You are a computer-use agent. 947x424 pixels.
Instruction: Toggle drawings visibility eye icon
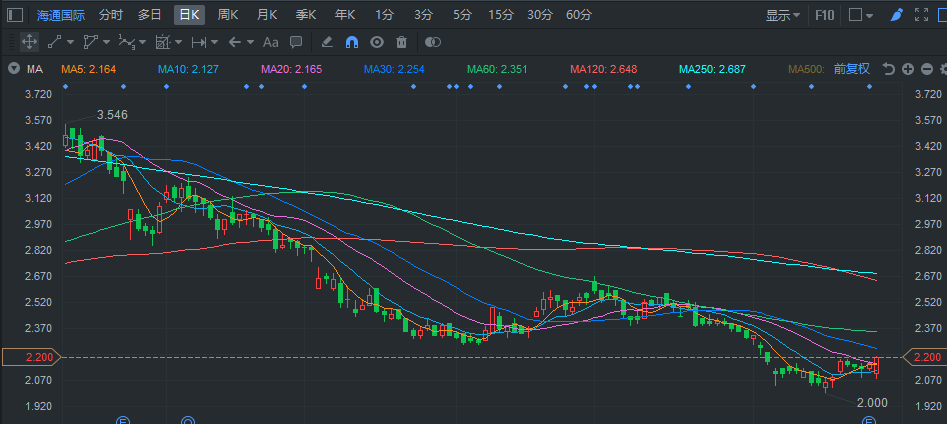click(x=377, y=42)
